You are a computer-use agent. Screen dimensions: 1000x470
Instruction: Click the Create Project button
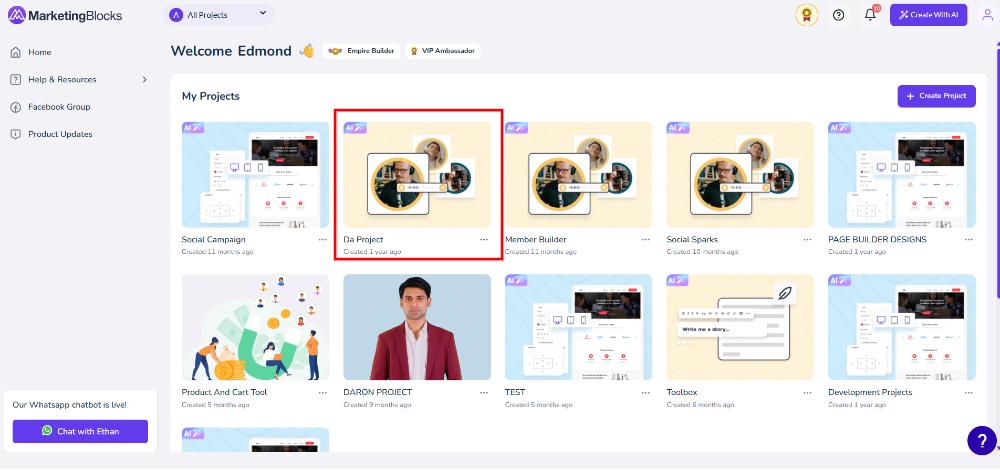[937, 96]
